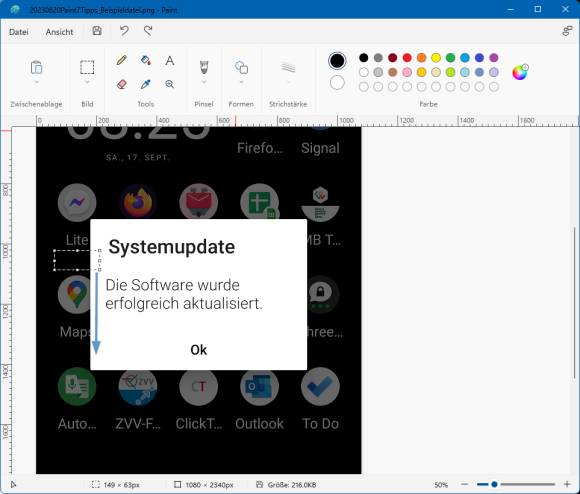Select the Eraser tool

point(121,84)
